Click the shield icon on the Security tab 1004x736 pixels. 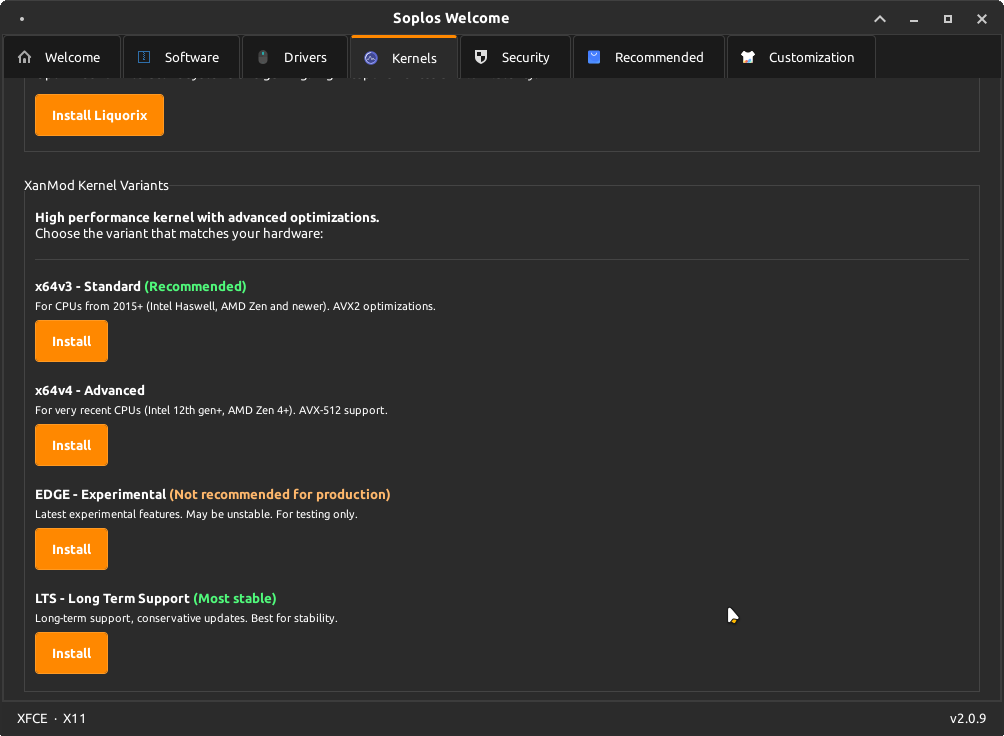point(481,57)
